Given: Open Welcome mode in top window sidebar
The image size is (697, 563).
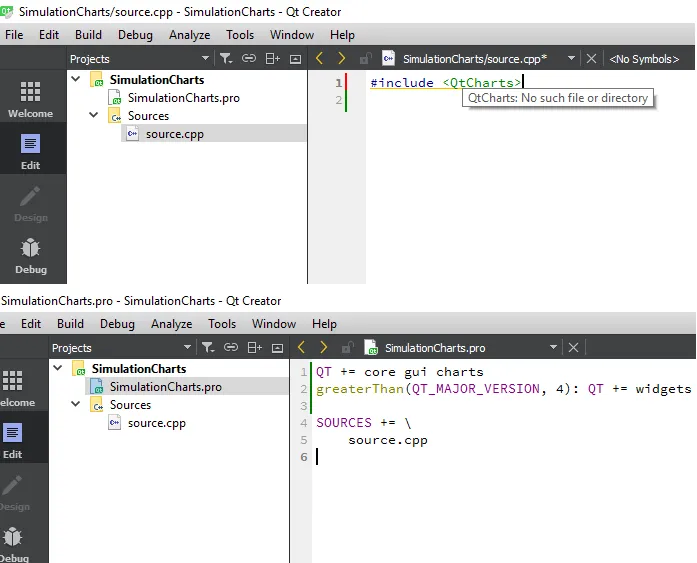Looking at the screenshot, I should click(30, 100).
